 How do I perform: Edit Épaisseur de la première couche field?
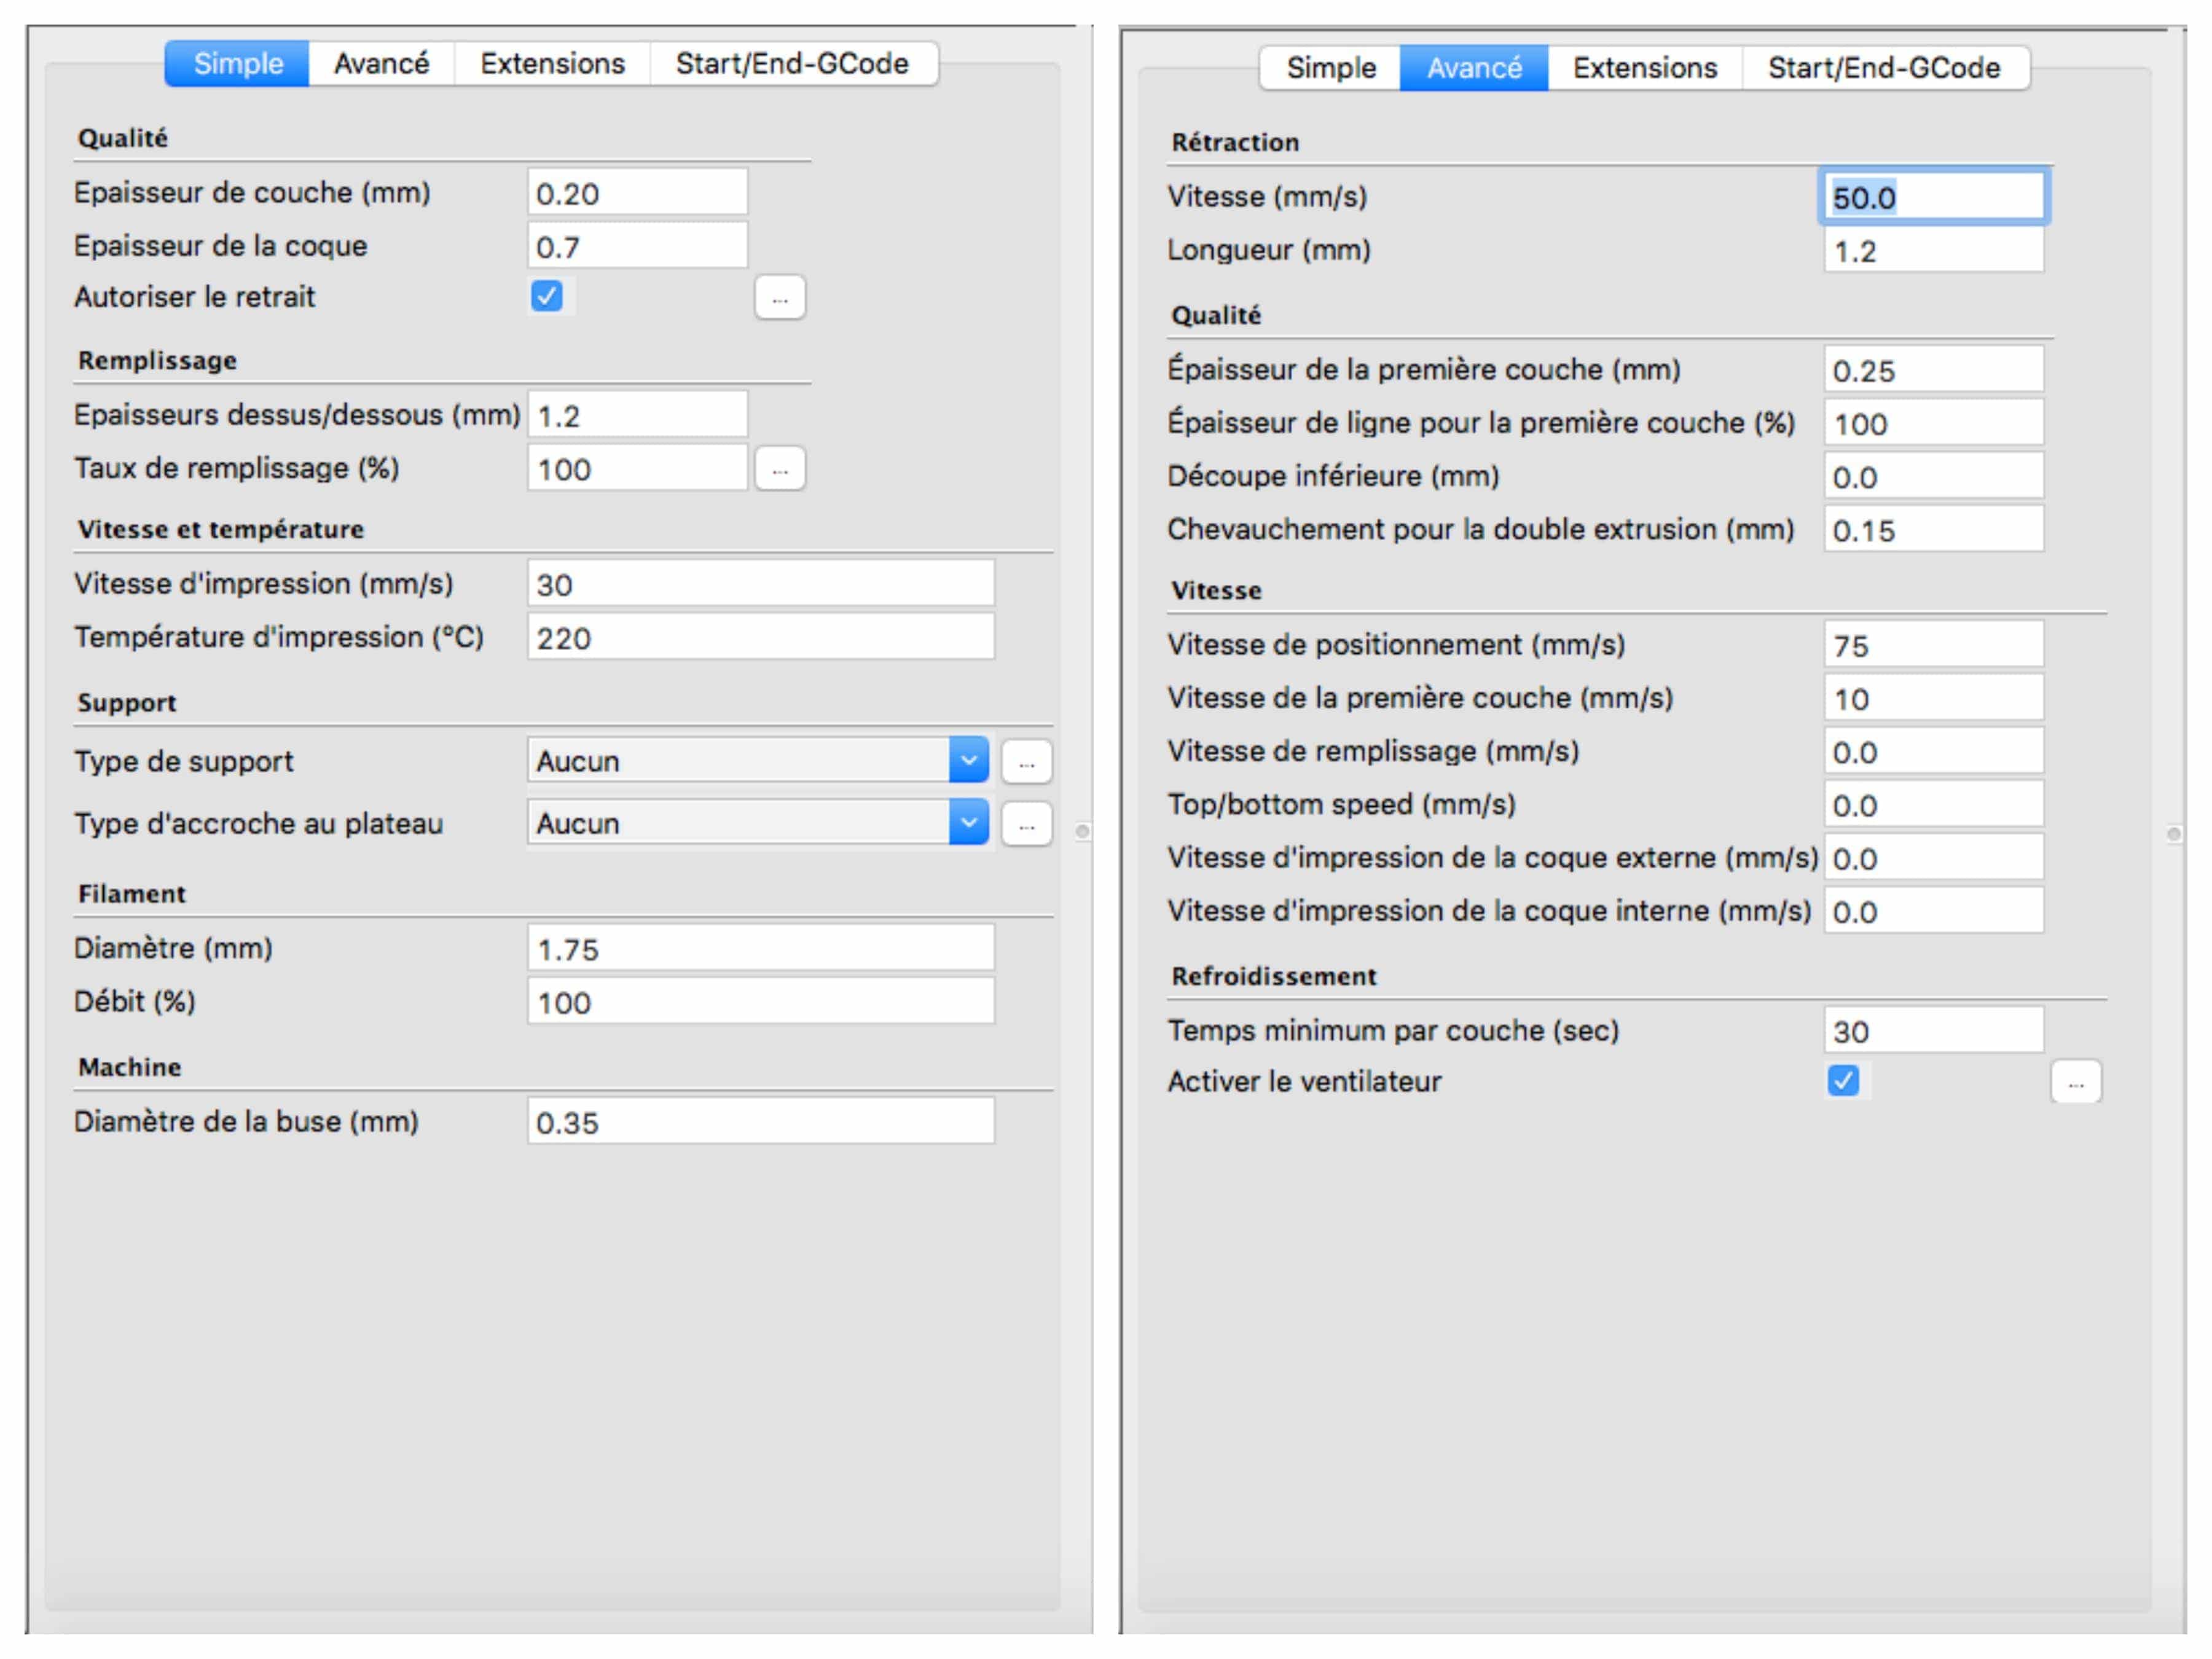[1934, 370]
